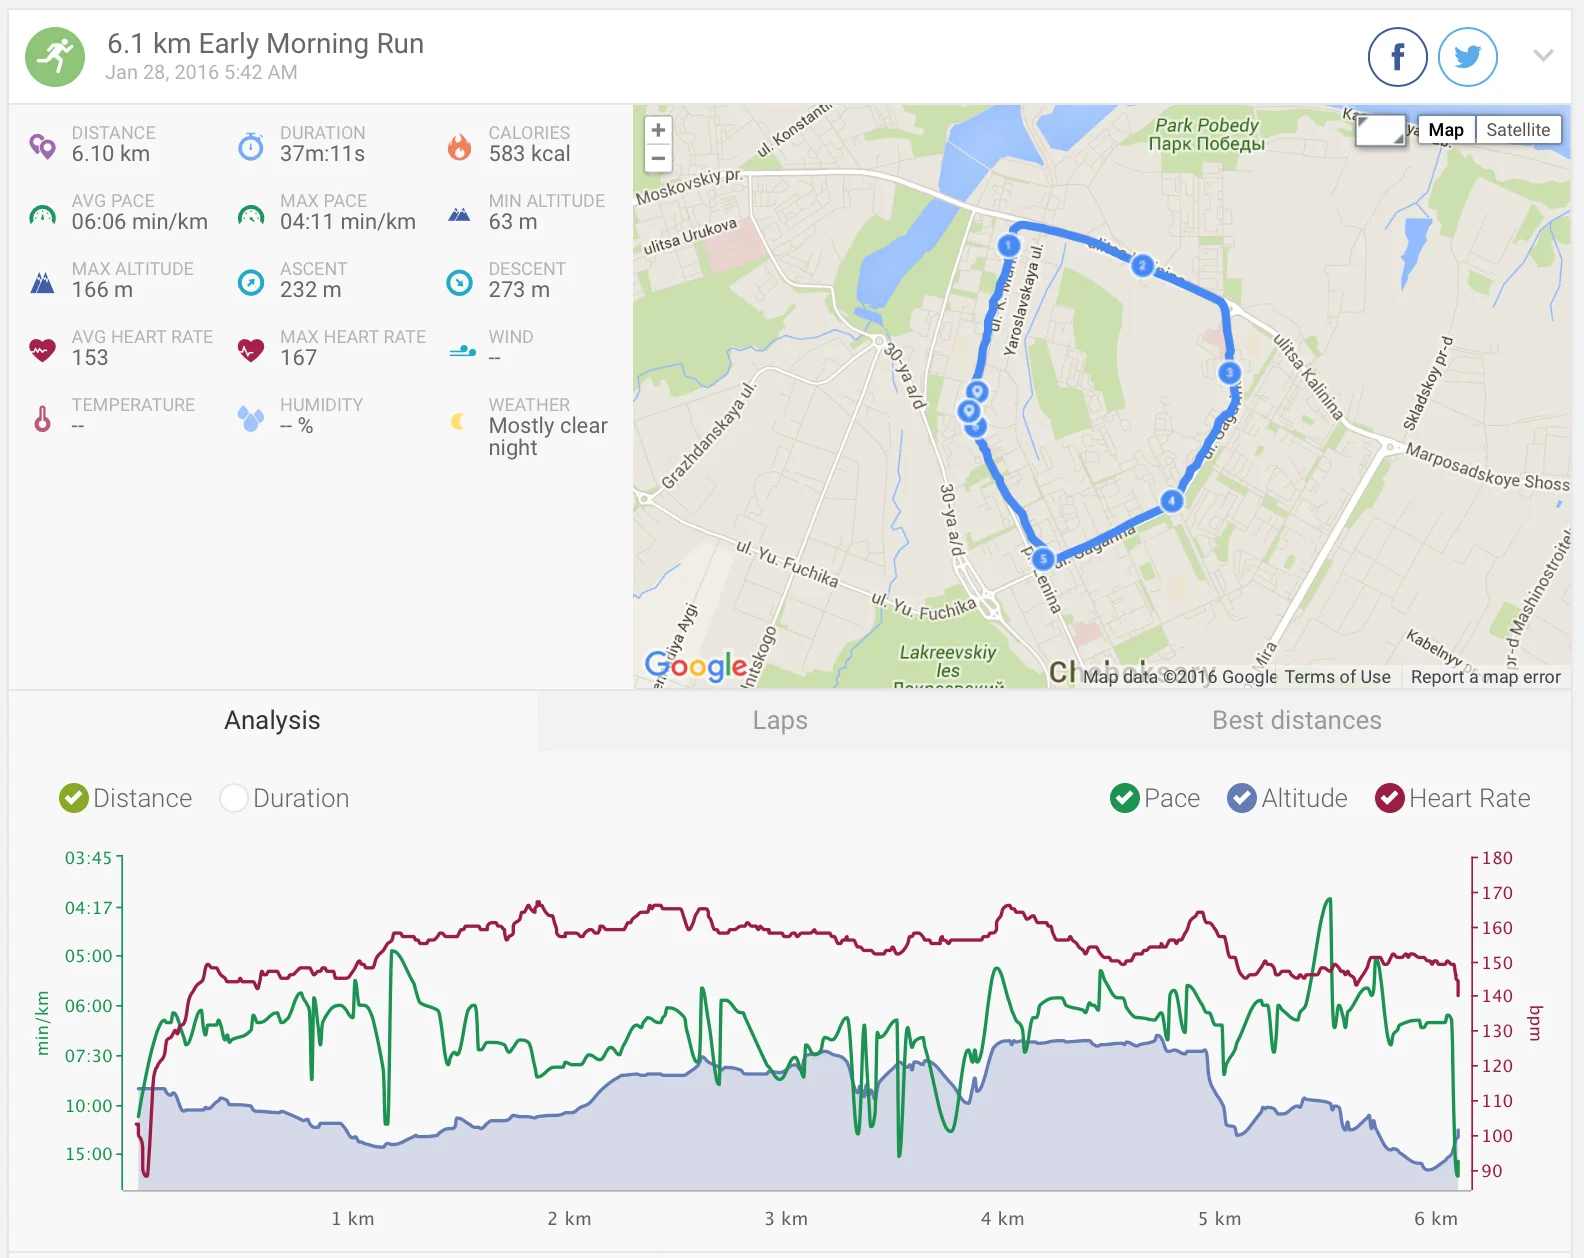The width and height of the screenshot is (1584, 1258).
Task: Zoom out on the map
Action: click(658, 158)
